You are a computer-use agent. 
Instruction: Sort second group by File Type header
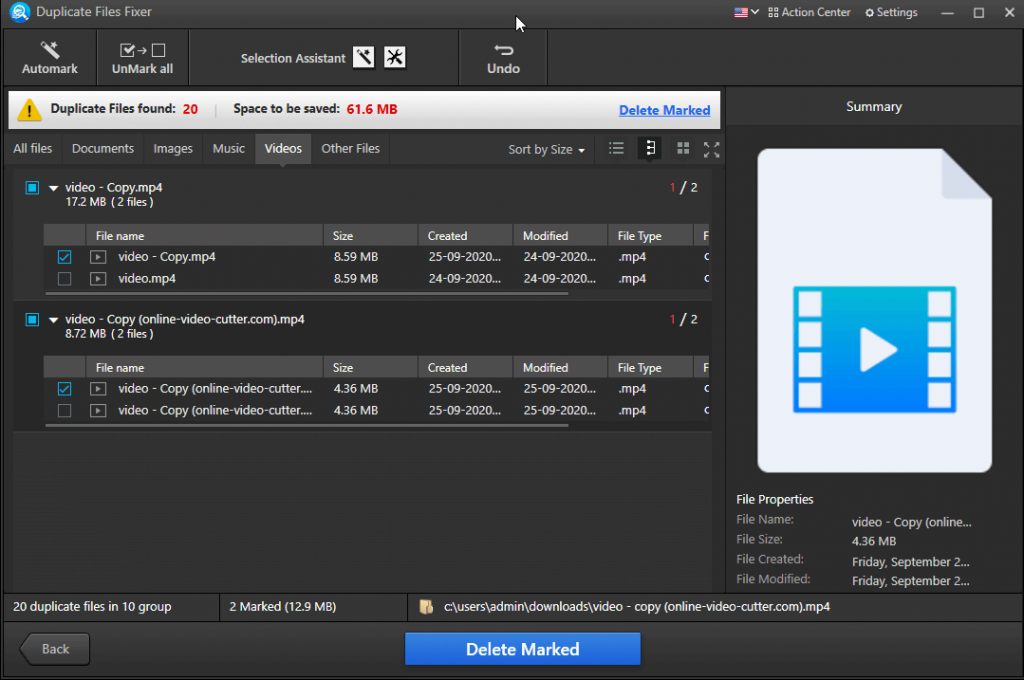[650, 368]
